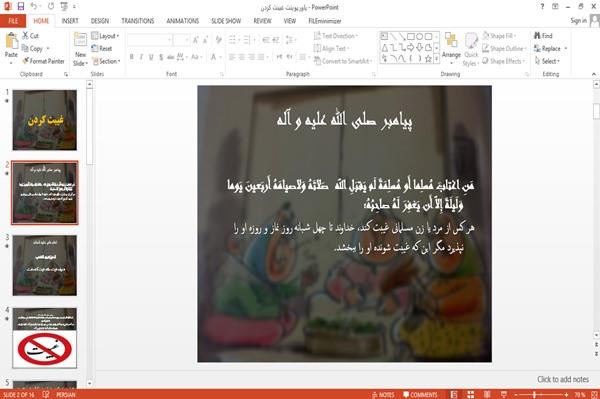
Task: Open the Shape Fill dropdown
Action: [x=499, y=36]
